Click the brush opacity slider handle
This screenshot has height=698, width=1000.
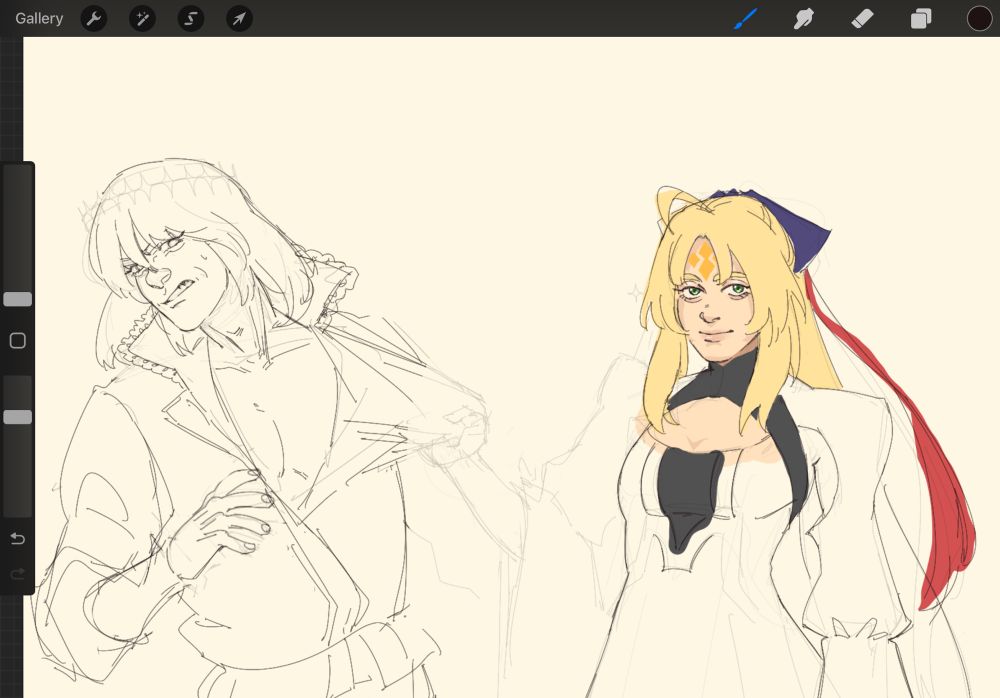(x=18, y=417)
